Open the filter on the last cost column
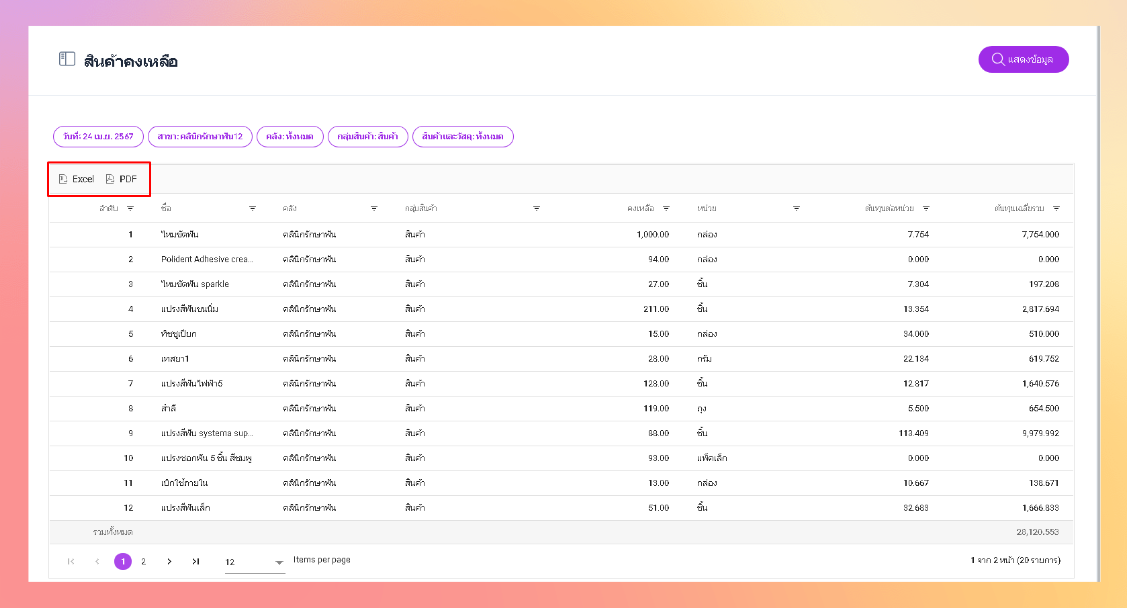1127x608 pixels. [x=1056, y=208]
